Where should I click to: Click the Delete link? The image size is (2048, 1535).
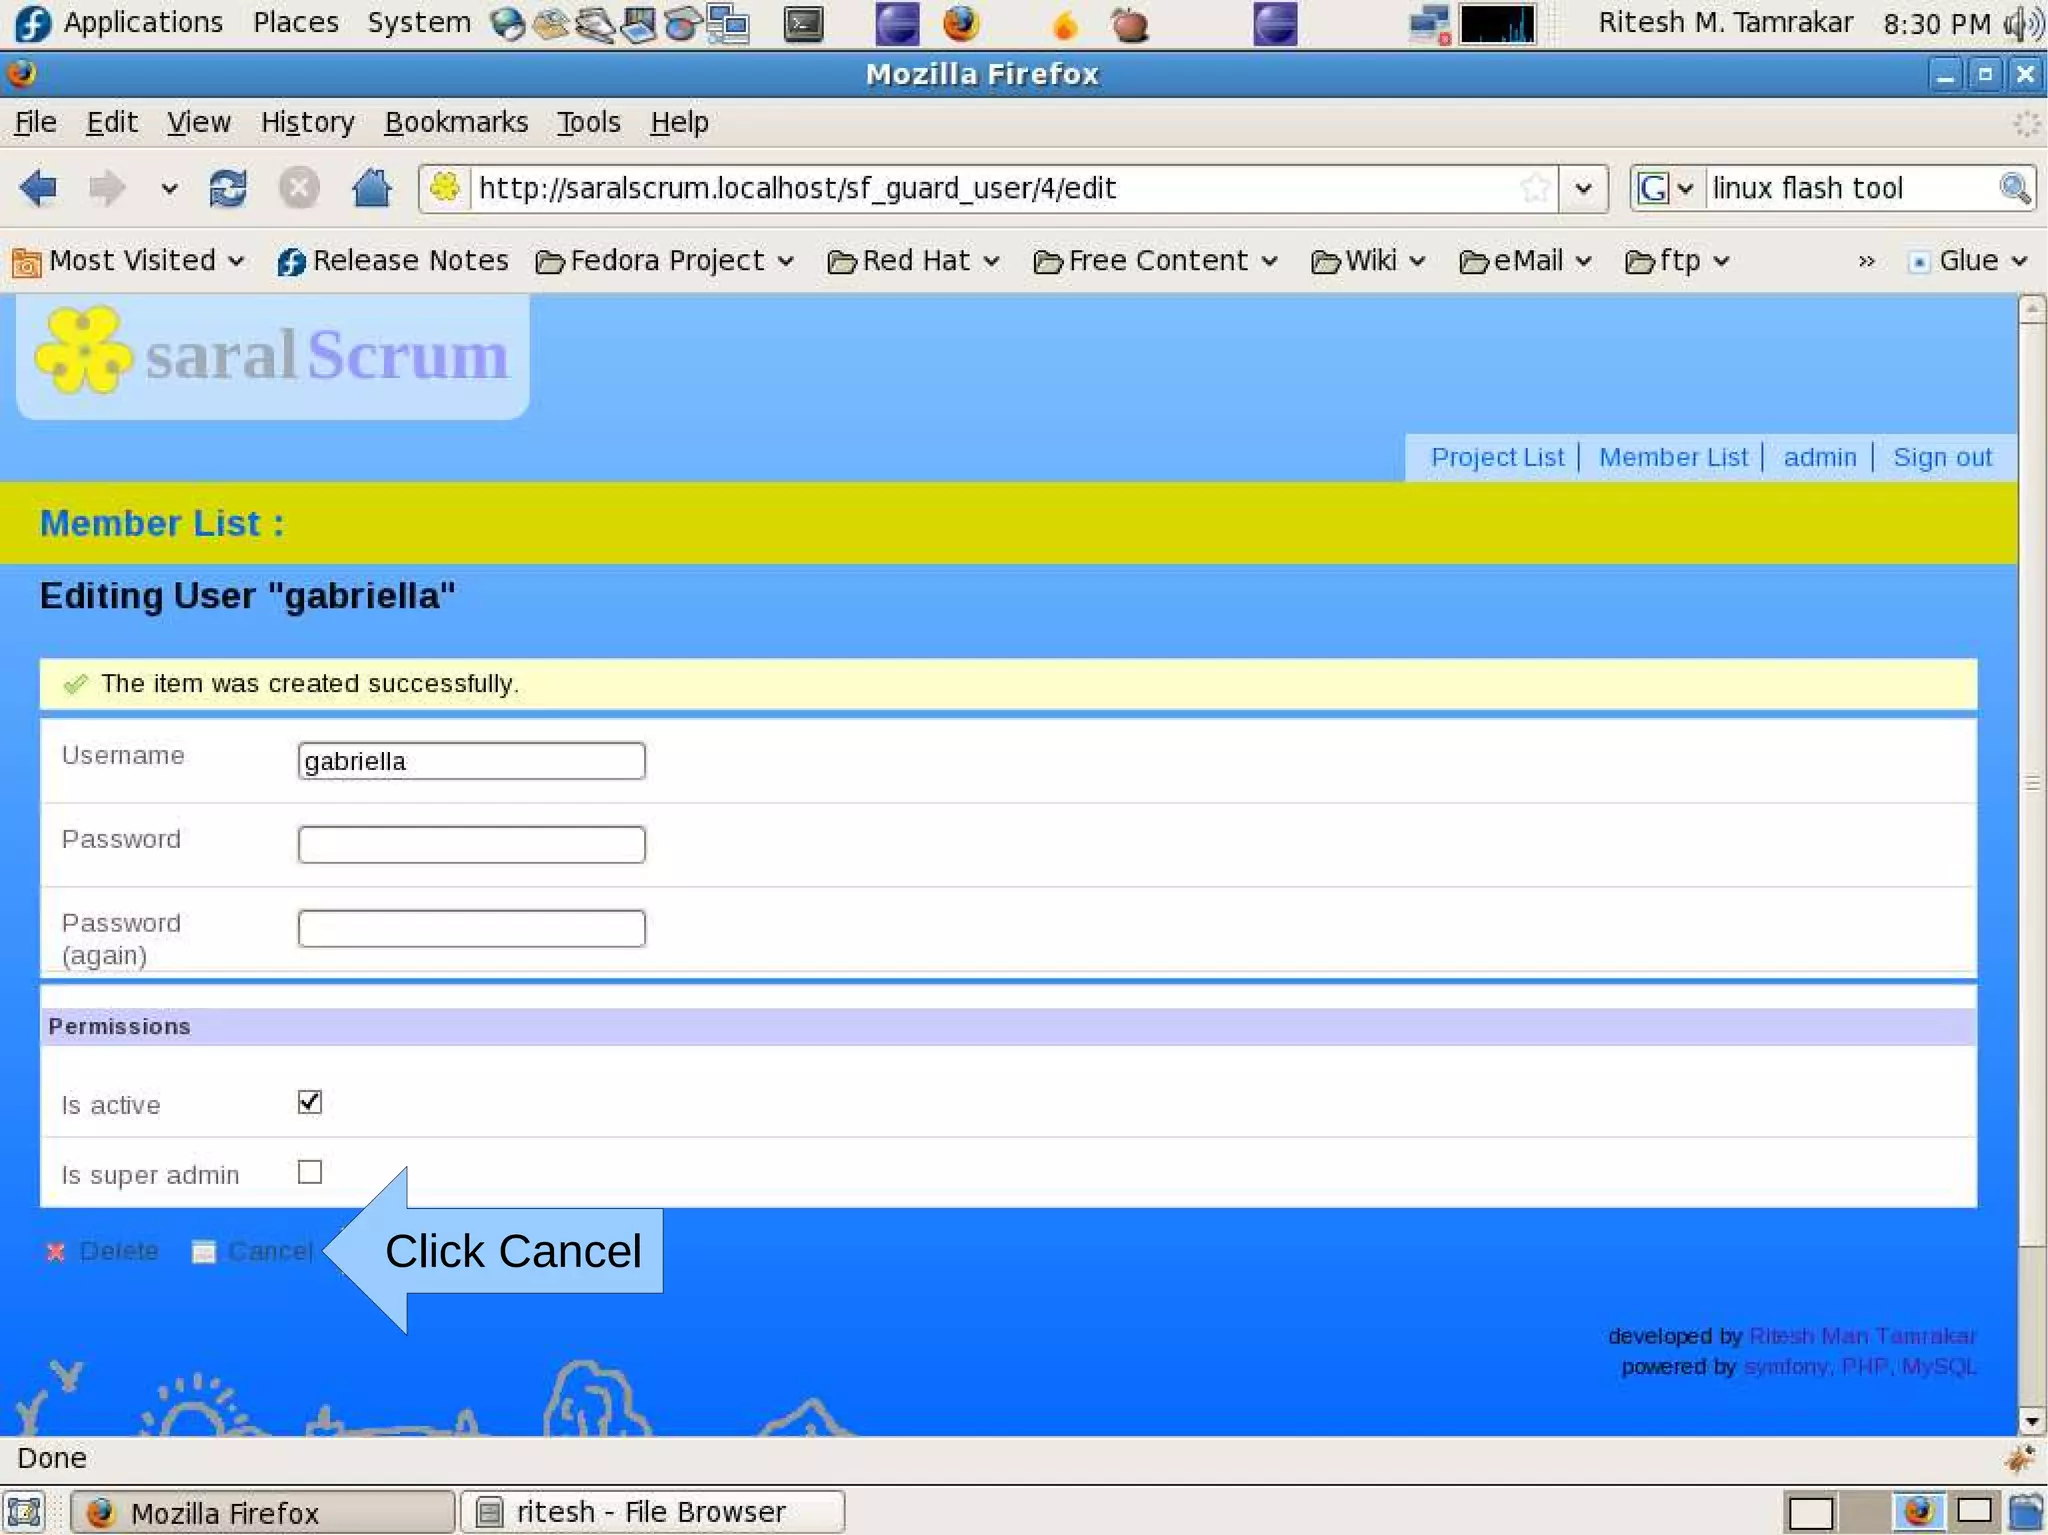119,1251
